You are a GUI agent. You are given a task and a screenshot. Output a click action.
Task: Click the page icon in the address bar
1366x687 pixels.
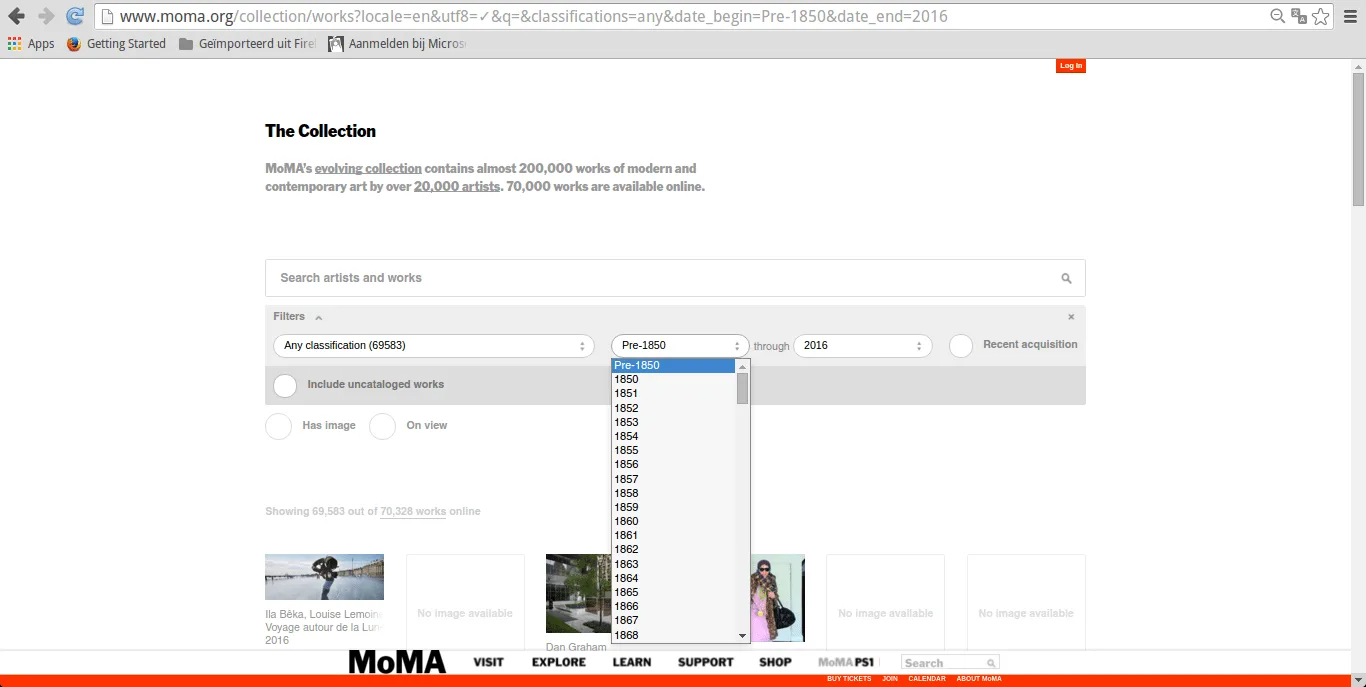[x=108, y=16]
